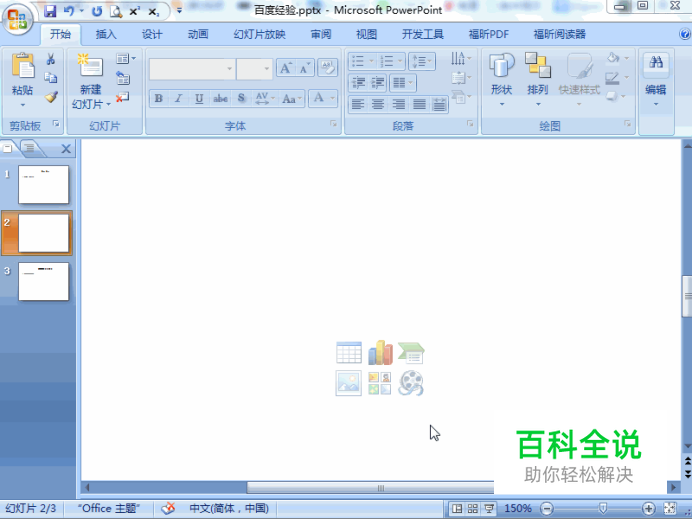Open the columns button in the paragraph group

coord(402,83)
